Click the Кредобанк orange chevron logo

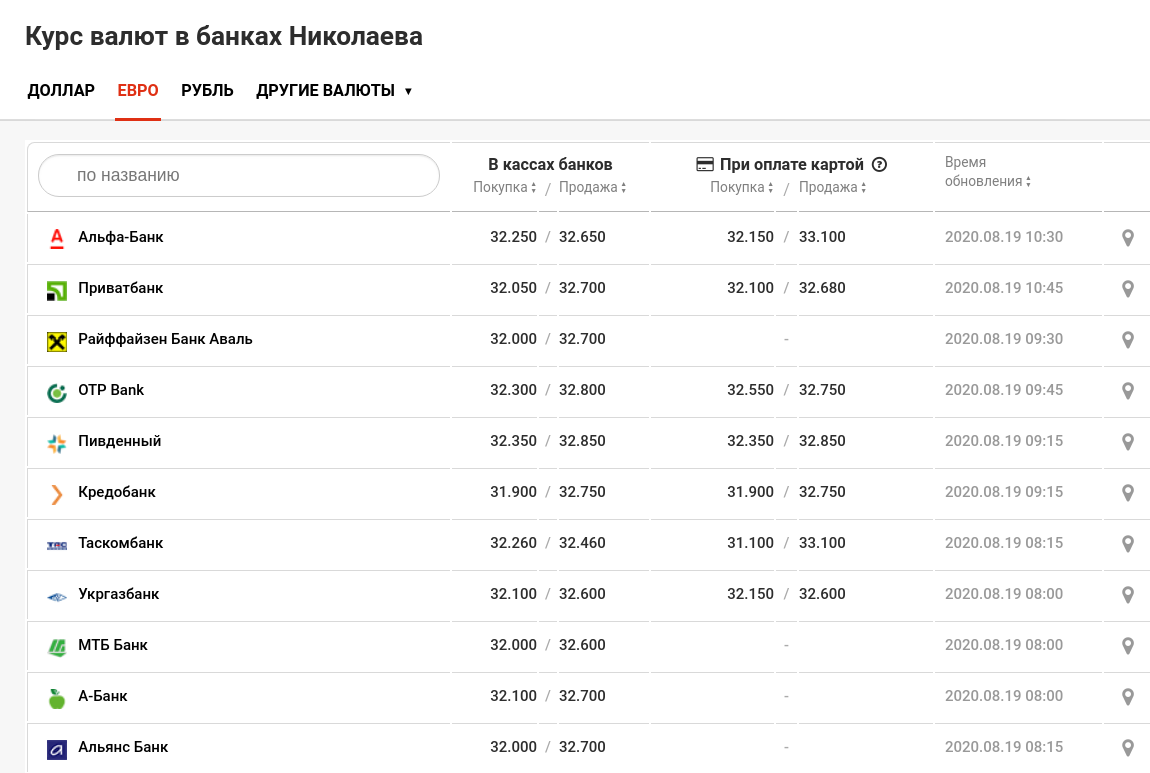pyautogui.click(x=56, y=494)
